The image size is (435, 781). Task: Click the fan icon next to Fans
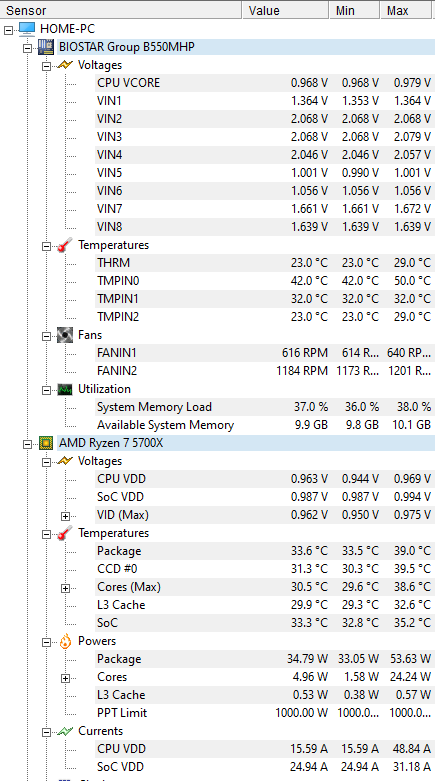[65, 335]
